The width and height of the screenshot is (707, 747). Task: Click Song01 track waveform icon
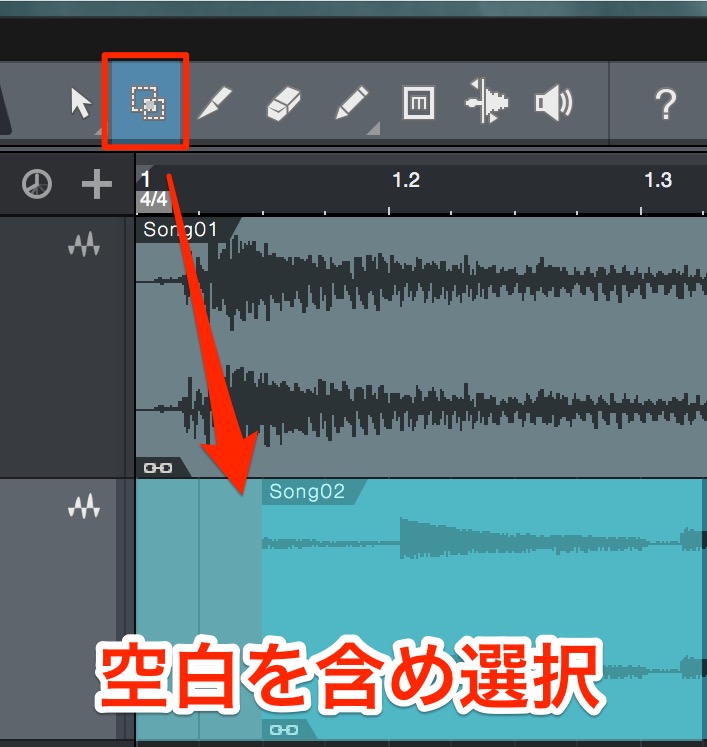[x=84, y=244]
